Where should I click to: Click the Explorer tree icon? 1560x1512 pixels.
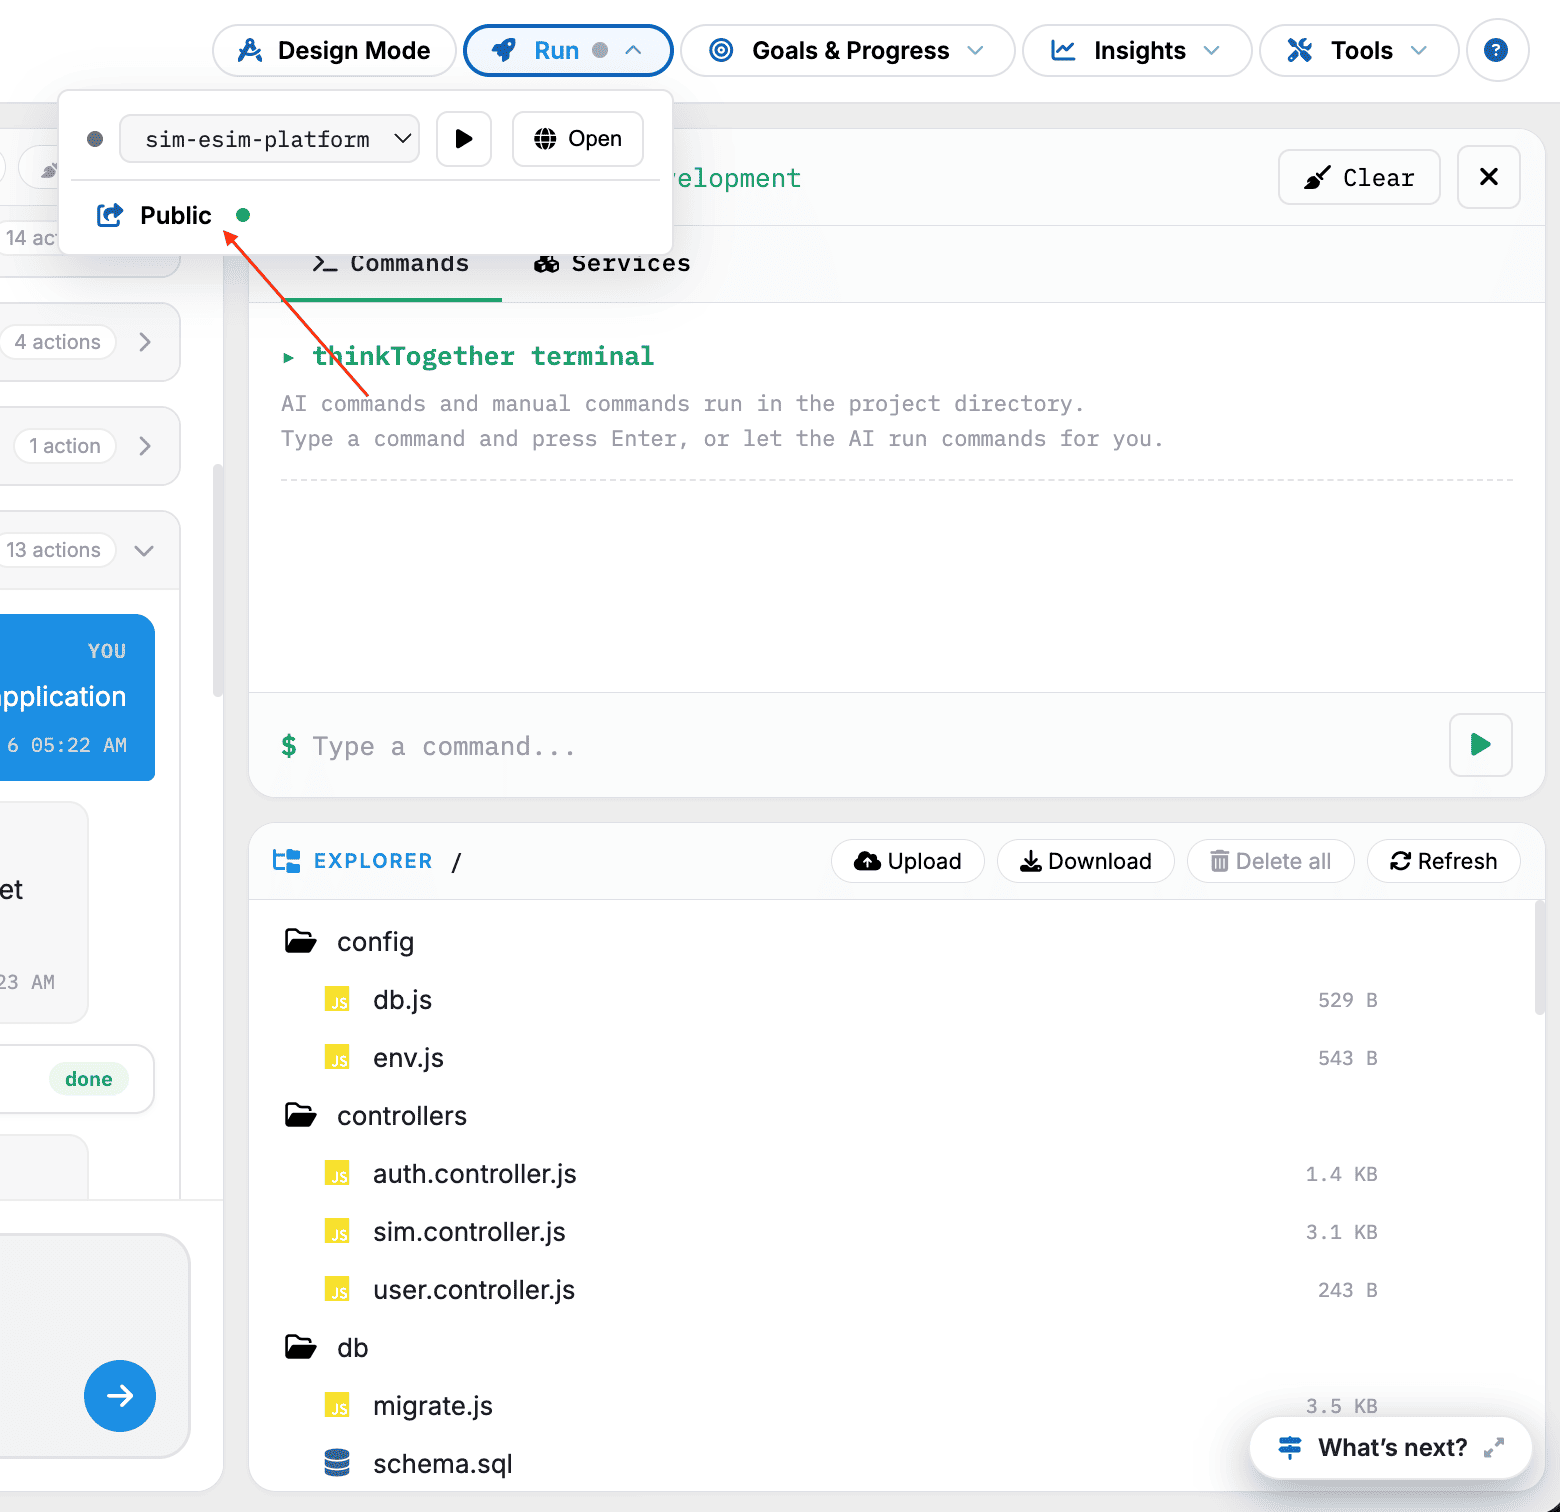(287, 861)
